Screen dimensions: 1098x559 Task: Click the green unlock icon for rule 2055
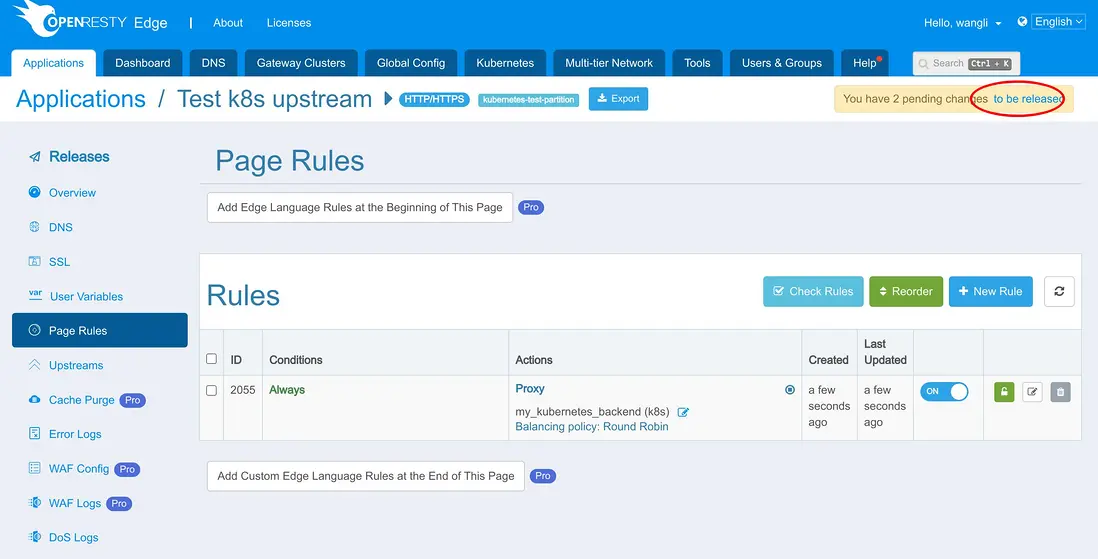1003,392
